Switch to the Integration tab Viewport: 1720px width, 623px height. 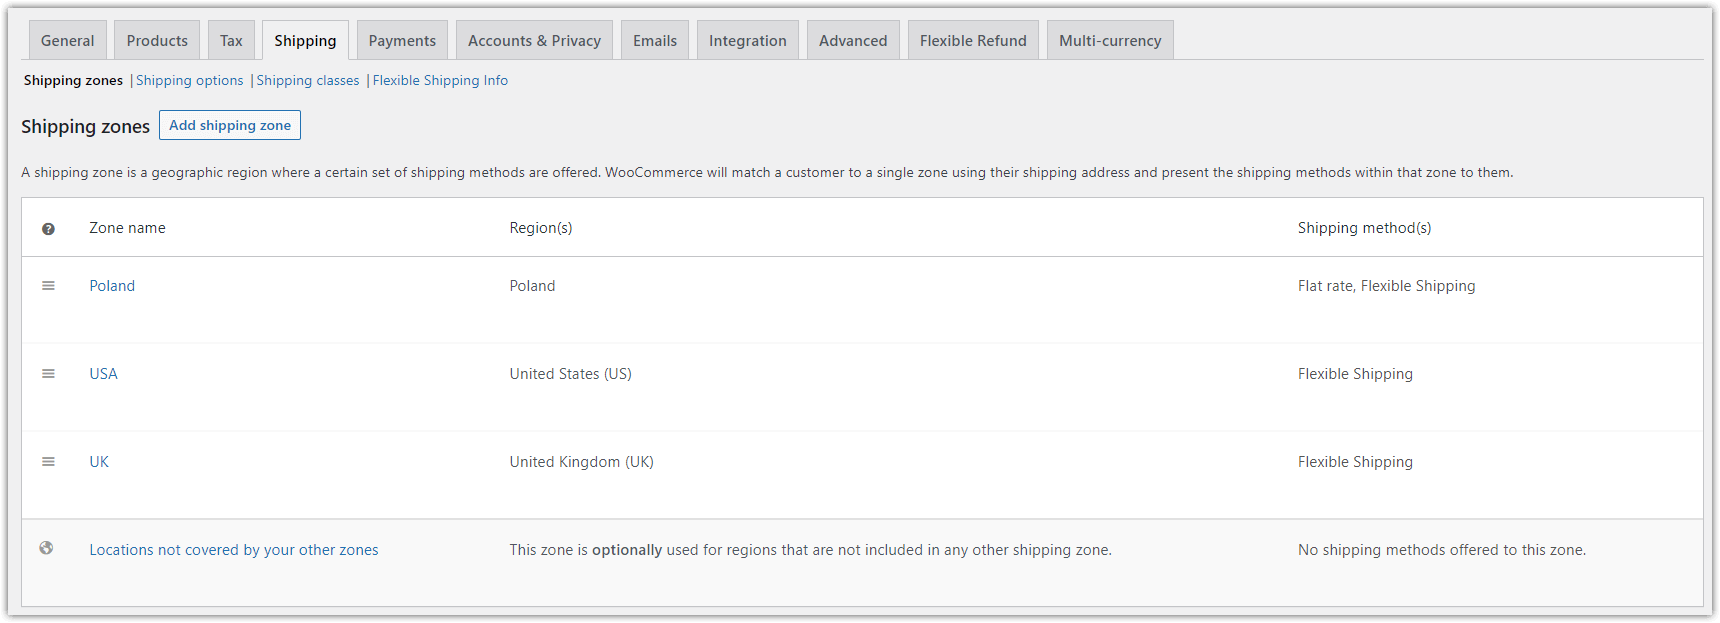(748, 40)
